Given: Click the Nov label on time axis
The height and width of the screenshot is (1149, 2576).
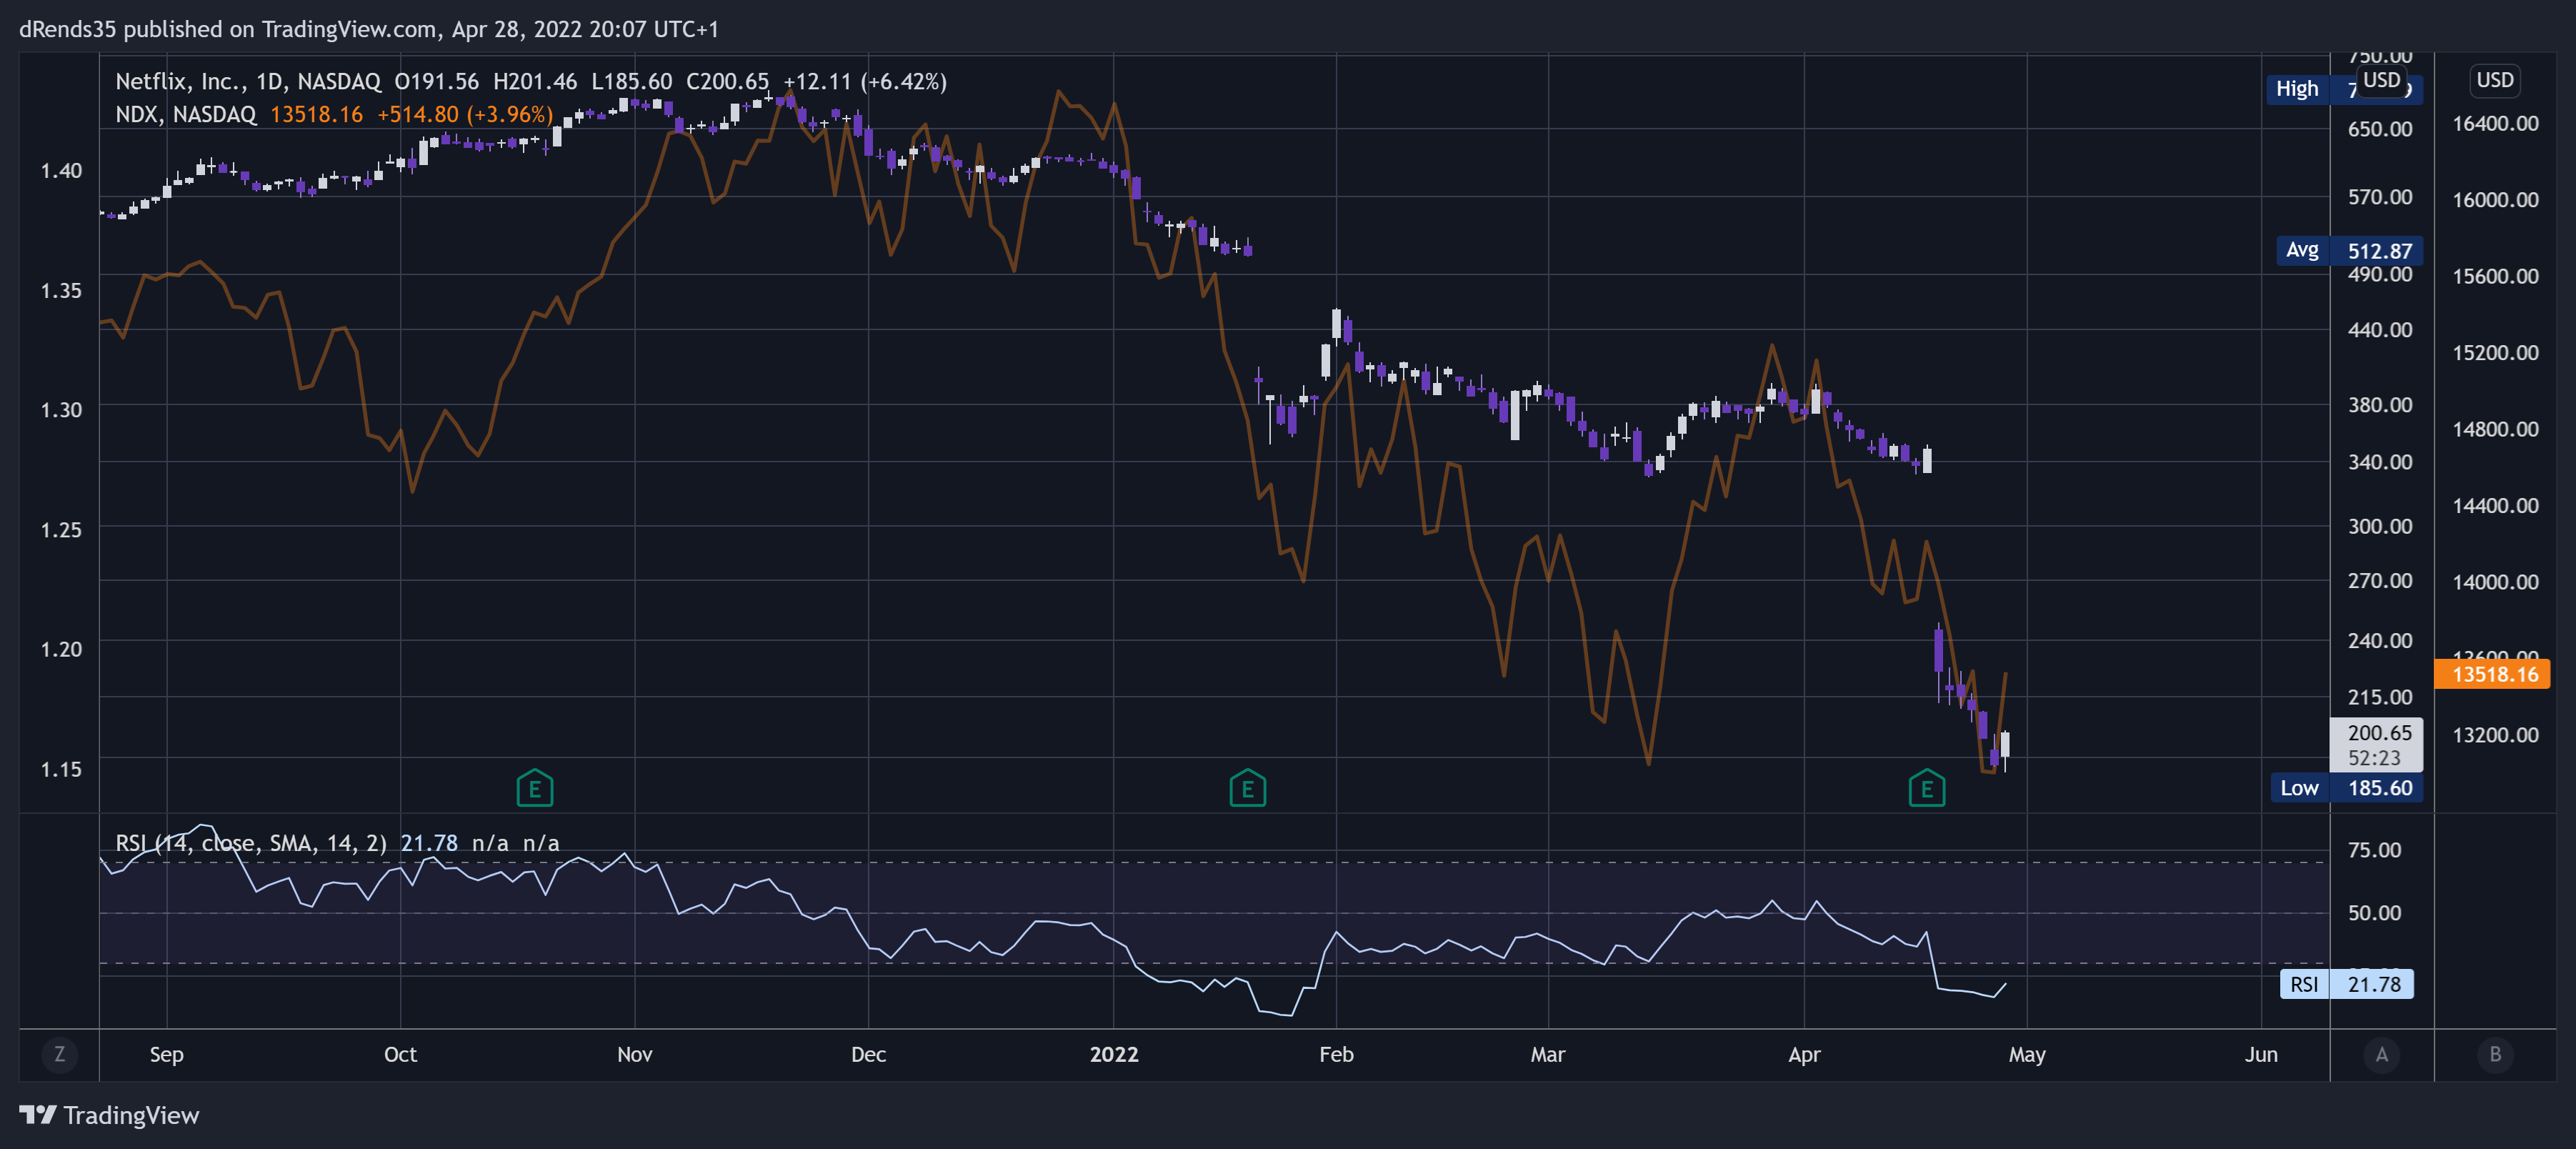Looking at the screenshot, I should [x=635, y=1054].
